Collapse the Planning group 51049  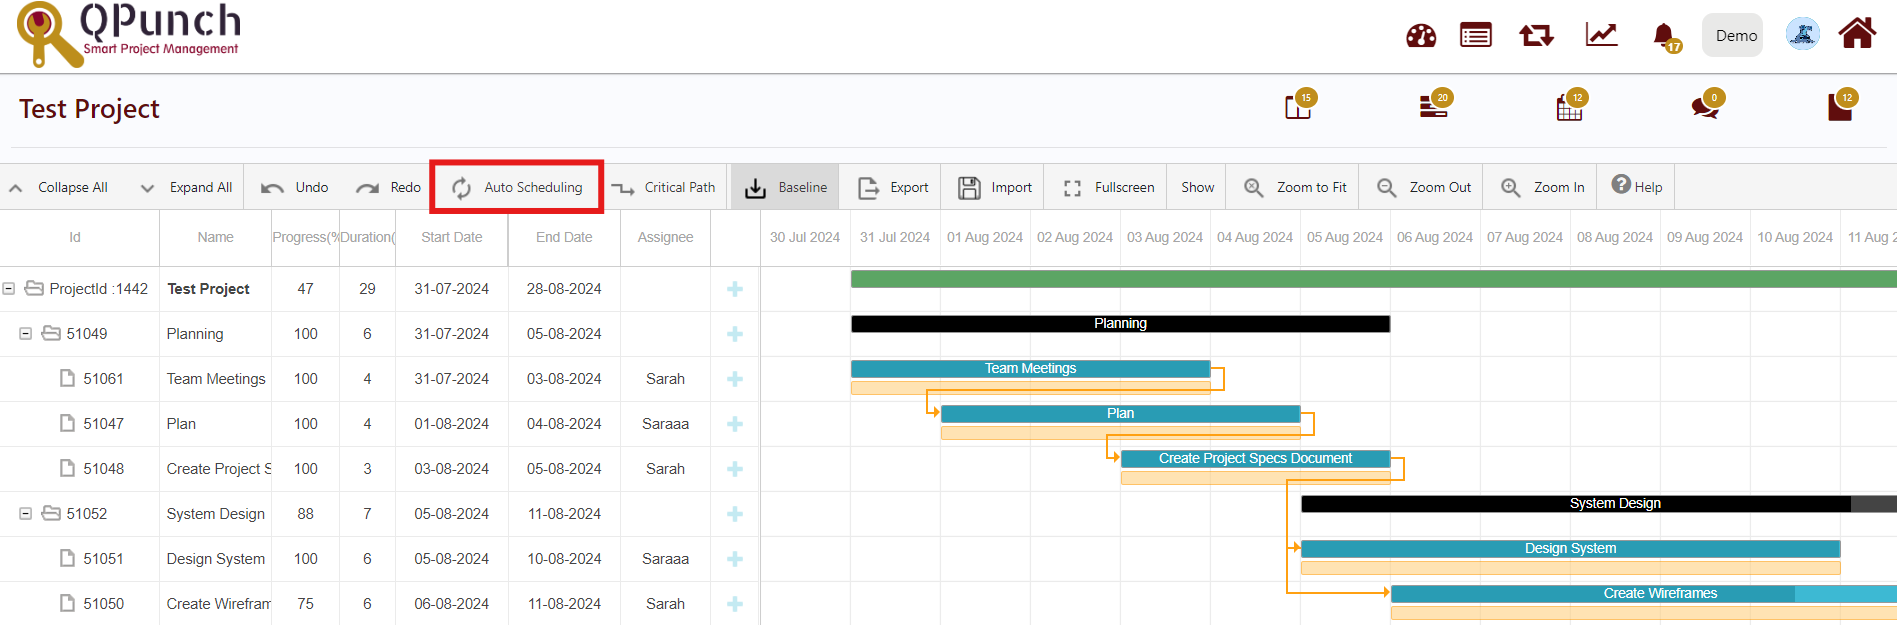coord(26,334)
